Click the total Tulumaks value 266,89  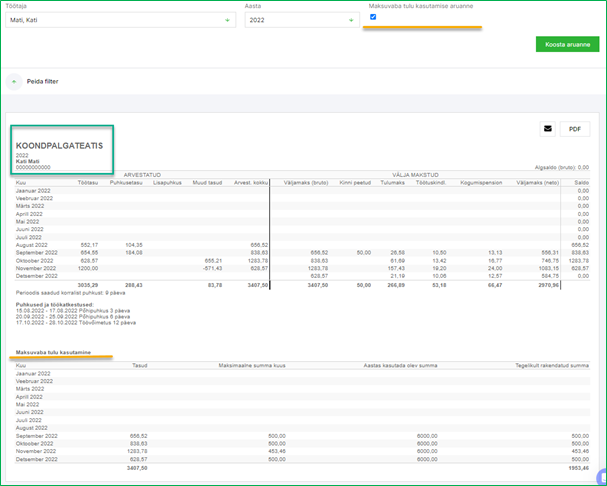[x=396, y=285]
